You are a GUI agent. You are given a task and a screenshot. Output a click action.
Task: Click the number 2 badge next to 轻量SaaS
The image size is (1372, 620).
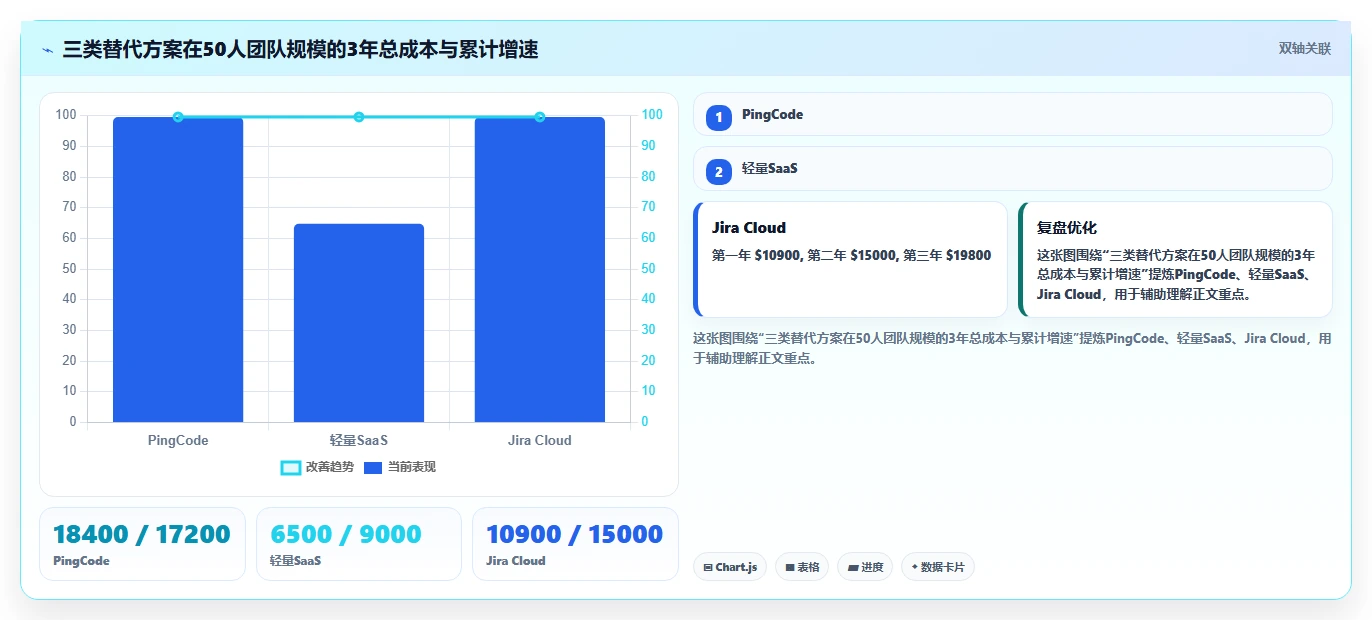pyautogui.click(x=719, y=171)
